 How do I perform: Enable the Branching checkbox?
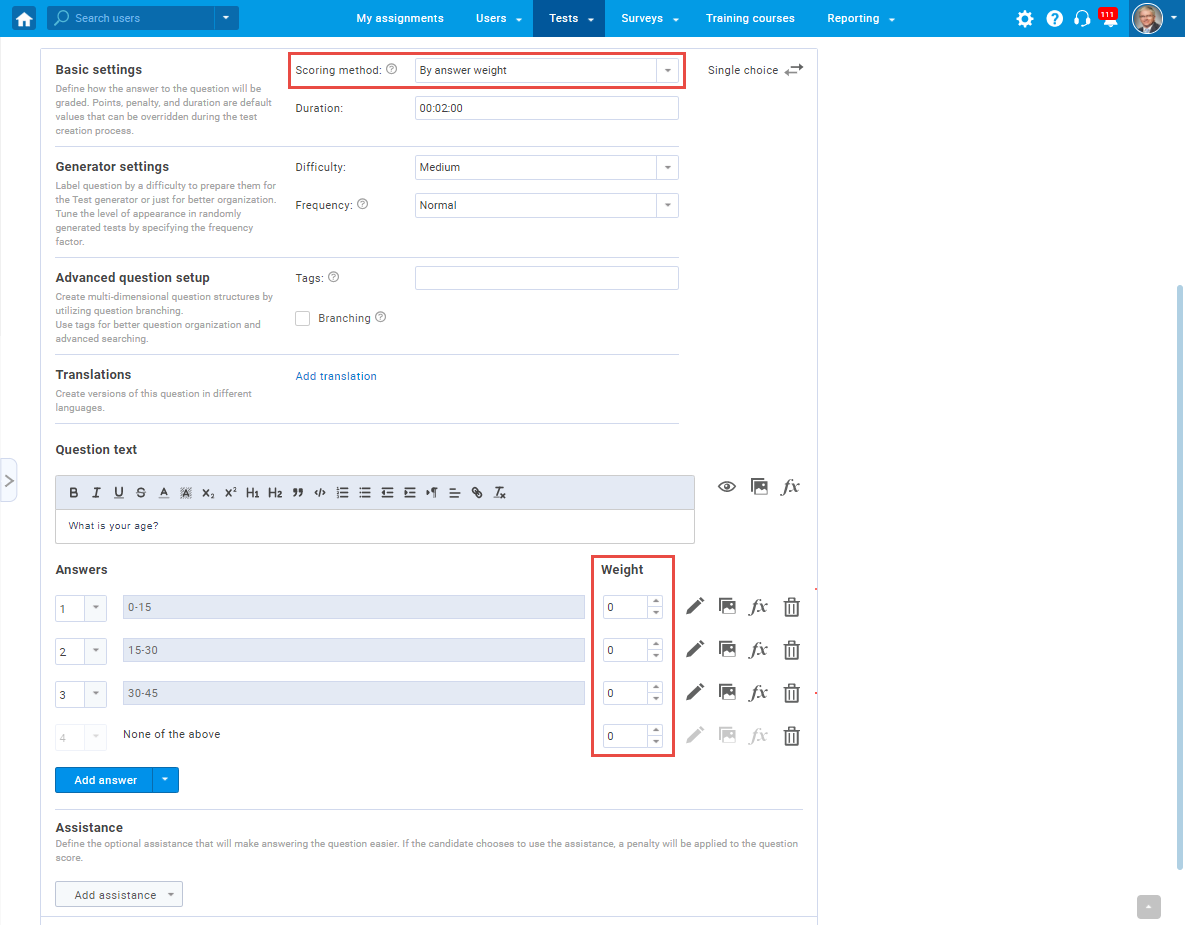[x=302, y=318]
